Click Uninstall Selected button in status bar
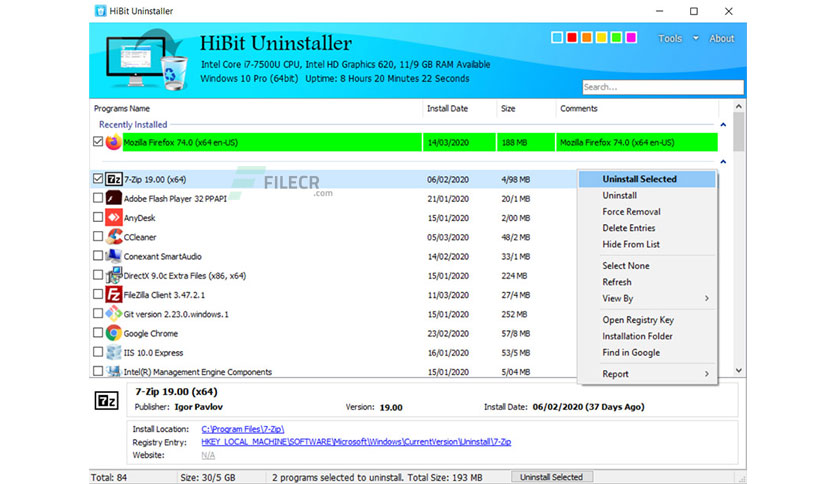Viewport: 836px width, 484px height. tap(551, 477)
